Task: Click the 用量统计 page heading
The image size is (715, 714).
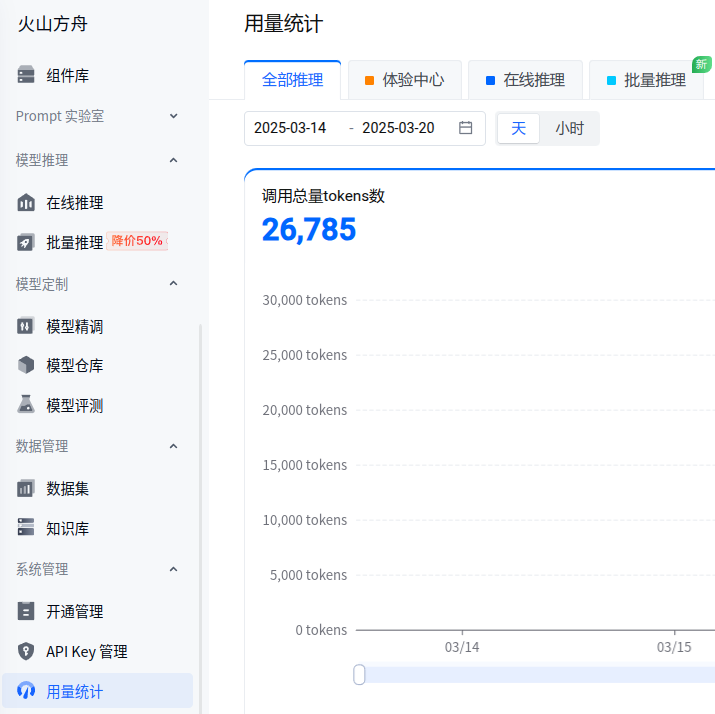Action: coord(284,24)
